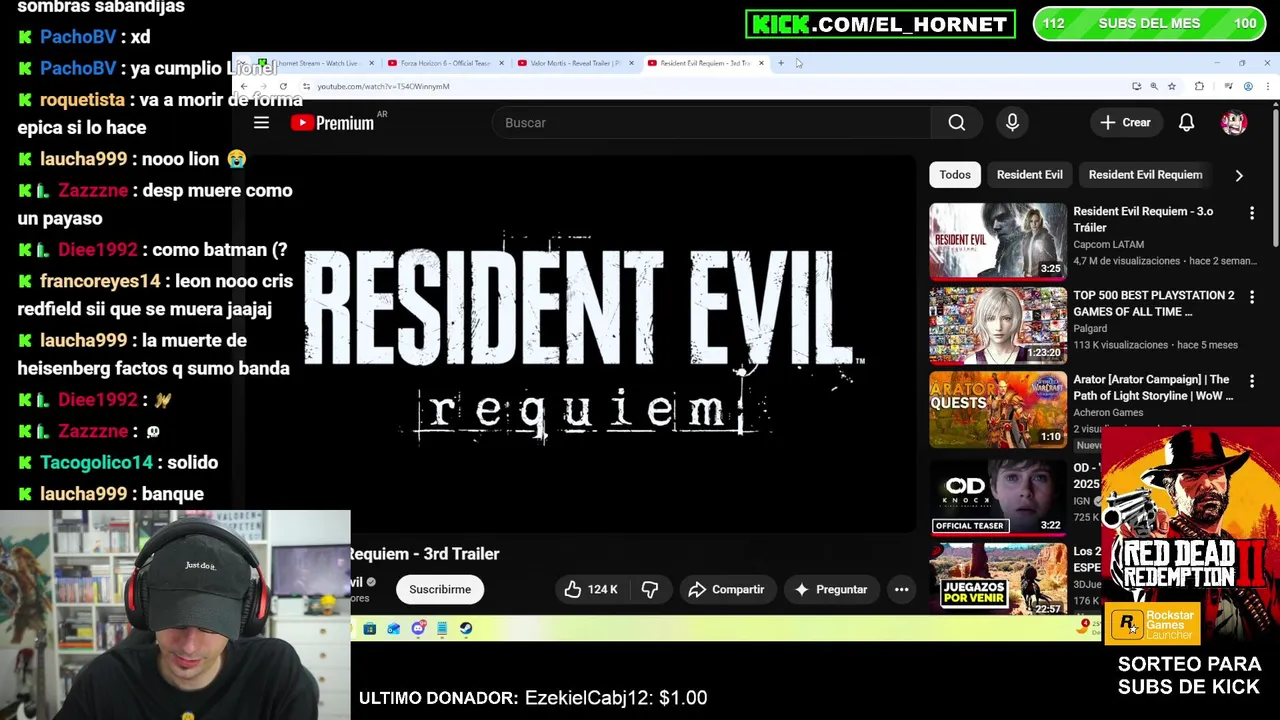Open the Juegazos Por Venir thumbnail
1280x720 pixels.
click(998, 578)
